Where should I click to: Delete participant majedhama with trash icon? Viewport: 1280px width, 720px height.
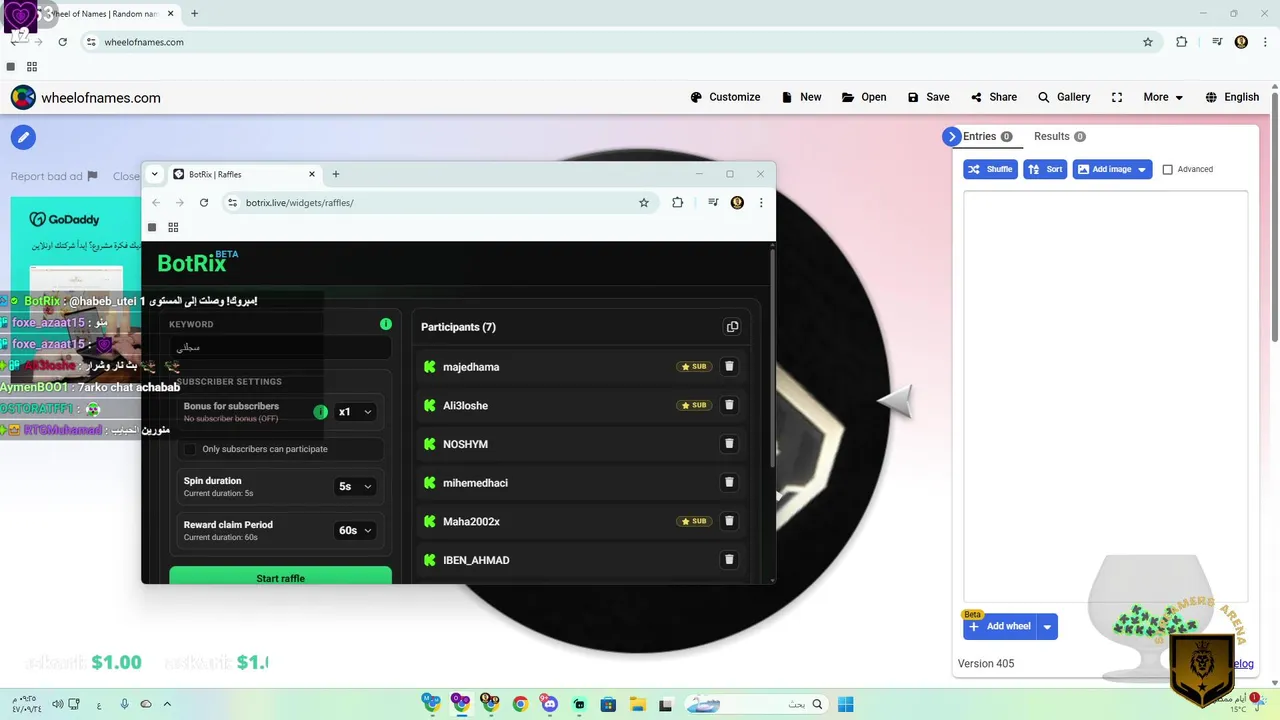(729, 367)
